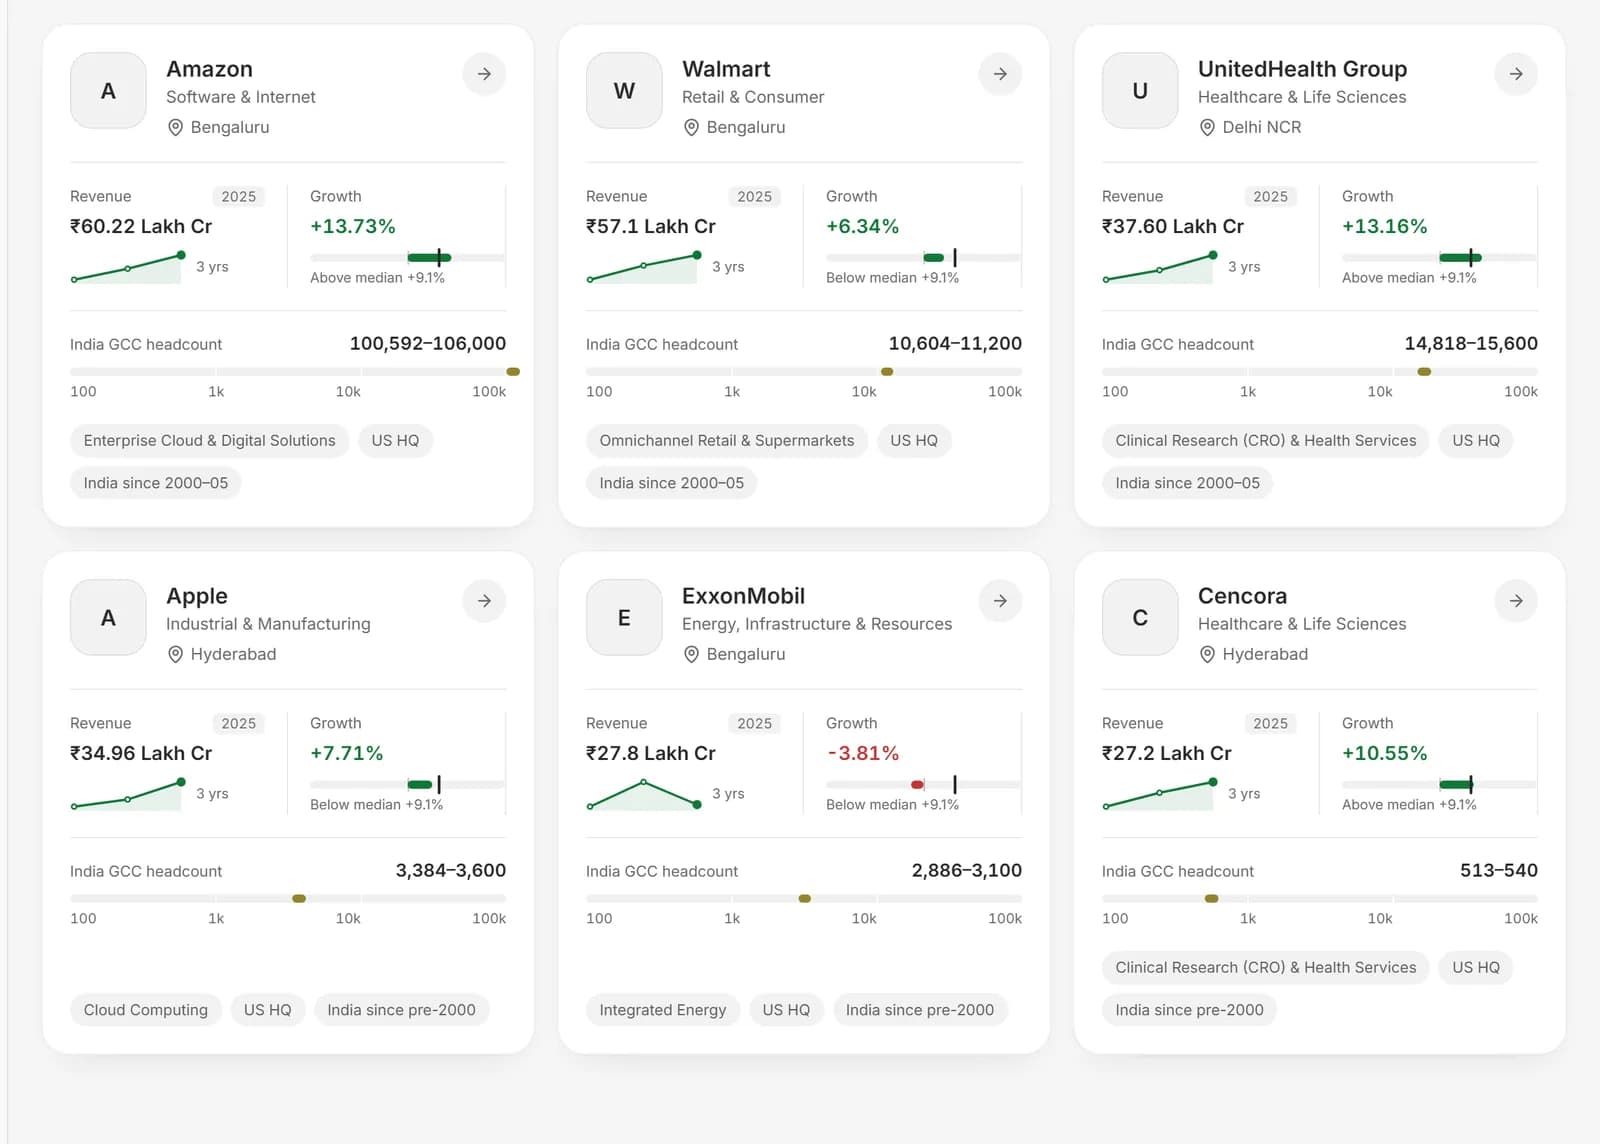Click the Walmart company name

pos(726,69)
